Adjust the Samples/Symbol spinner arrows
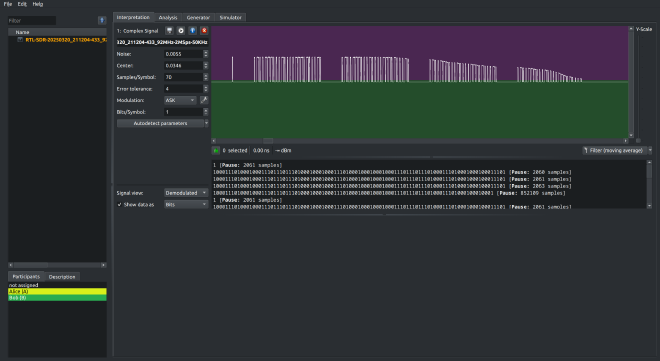 coord(205,77)
